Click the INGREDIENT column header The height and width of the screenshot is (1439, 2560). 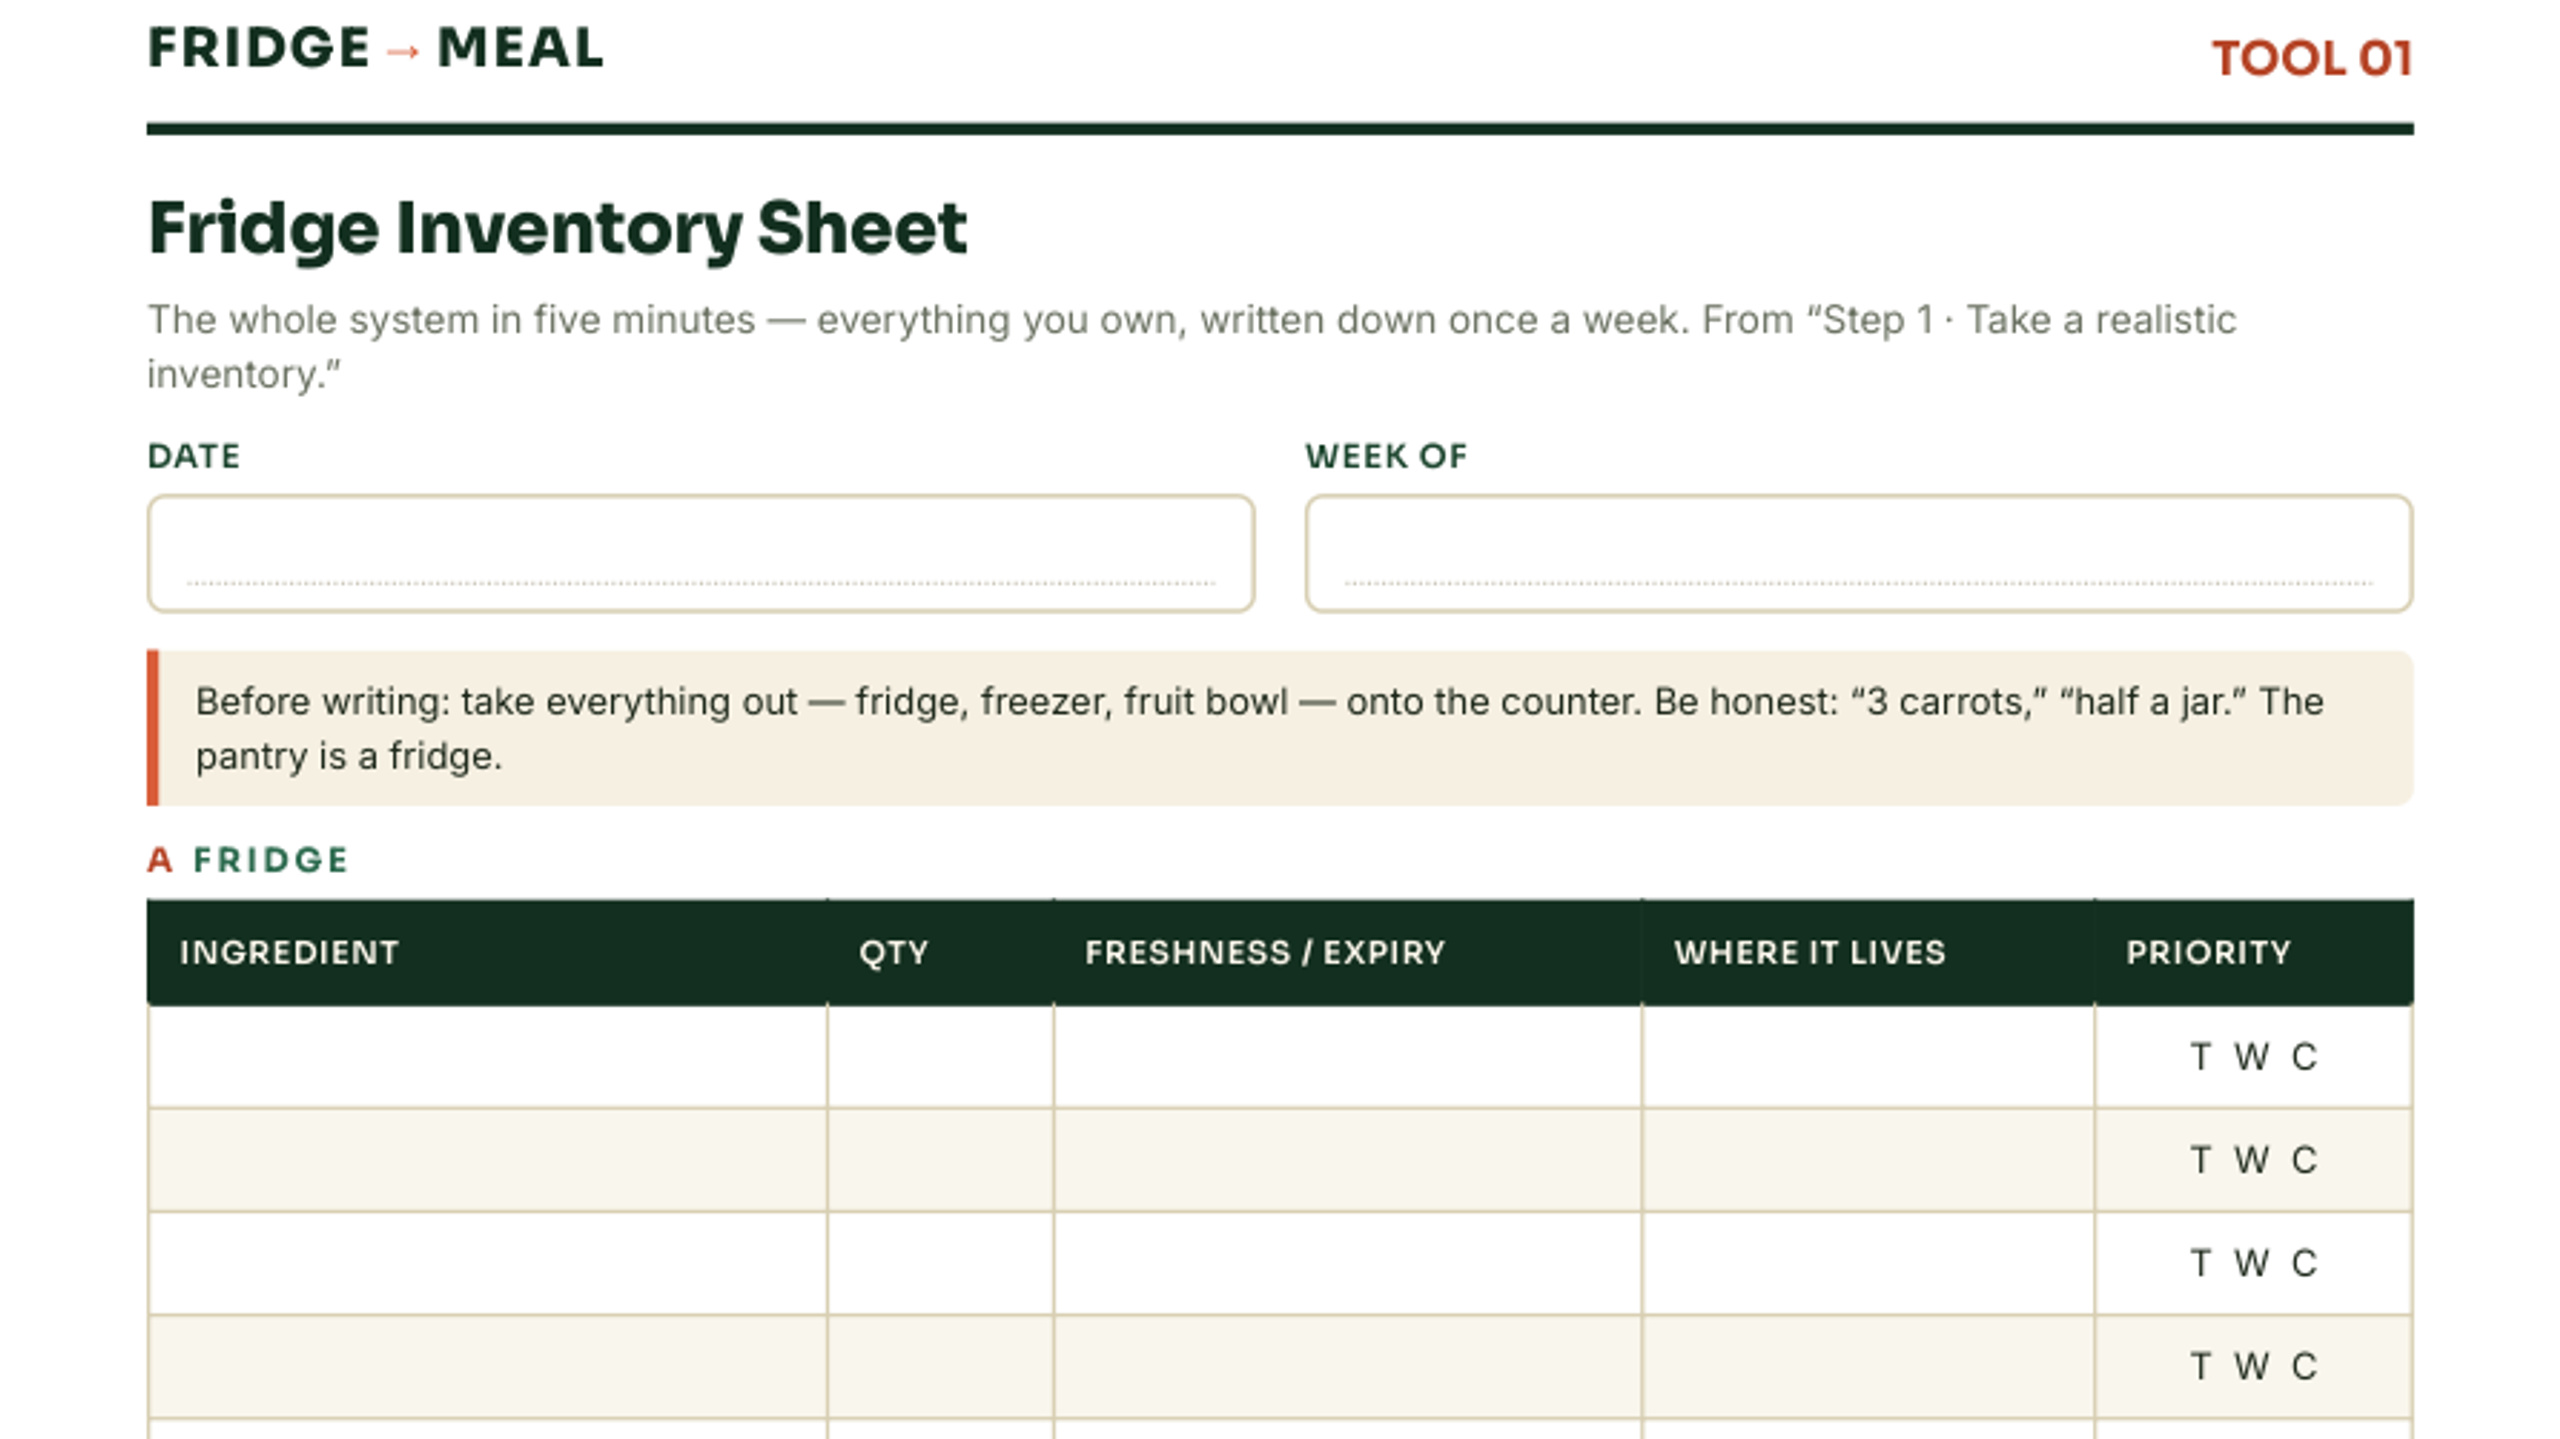pyautogui.click(x=487, y=952)
